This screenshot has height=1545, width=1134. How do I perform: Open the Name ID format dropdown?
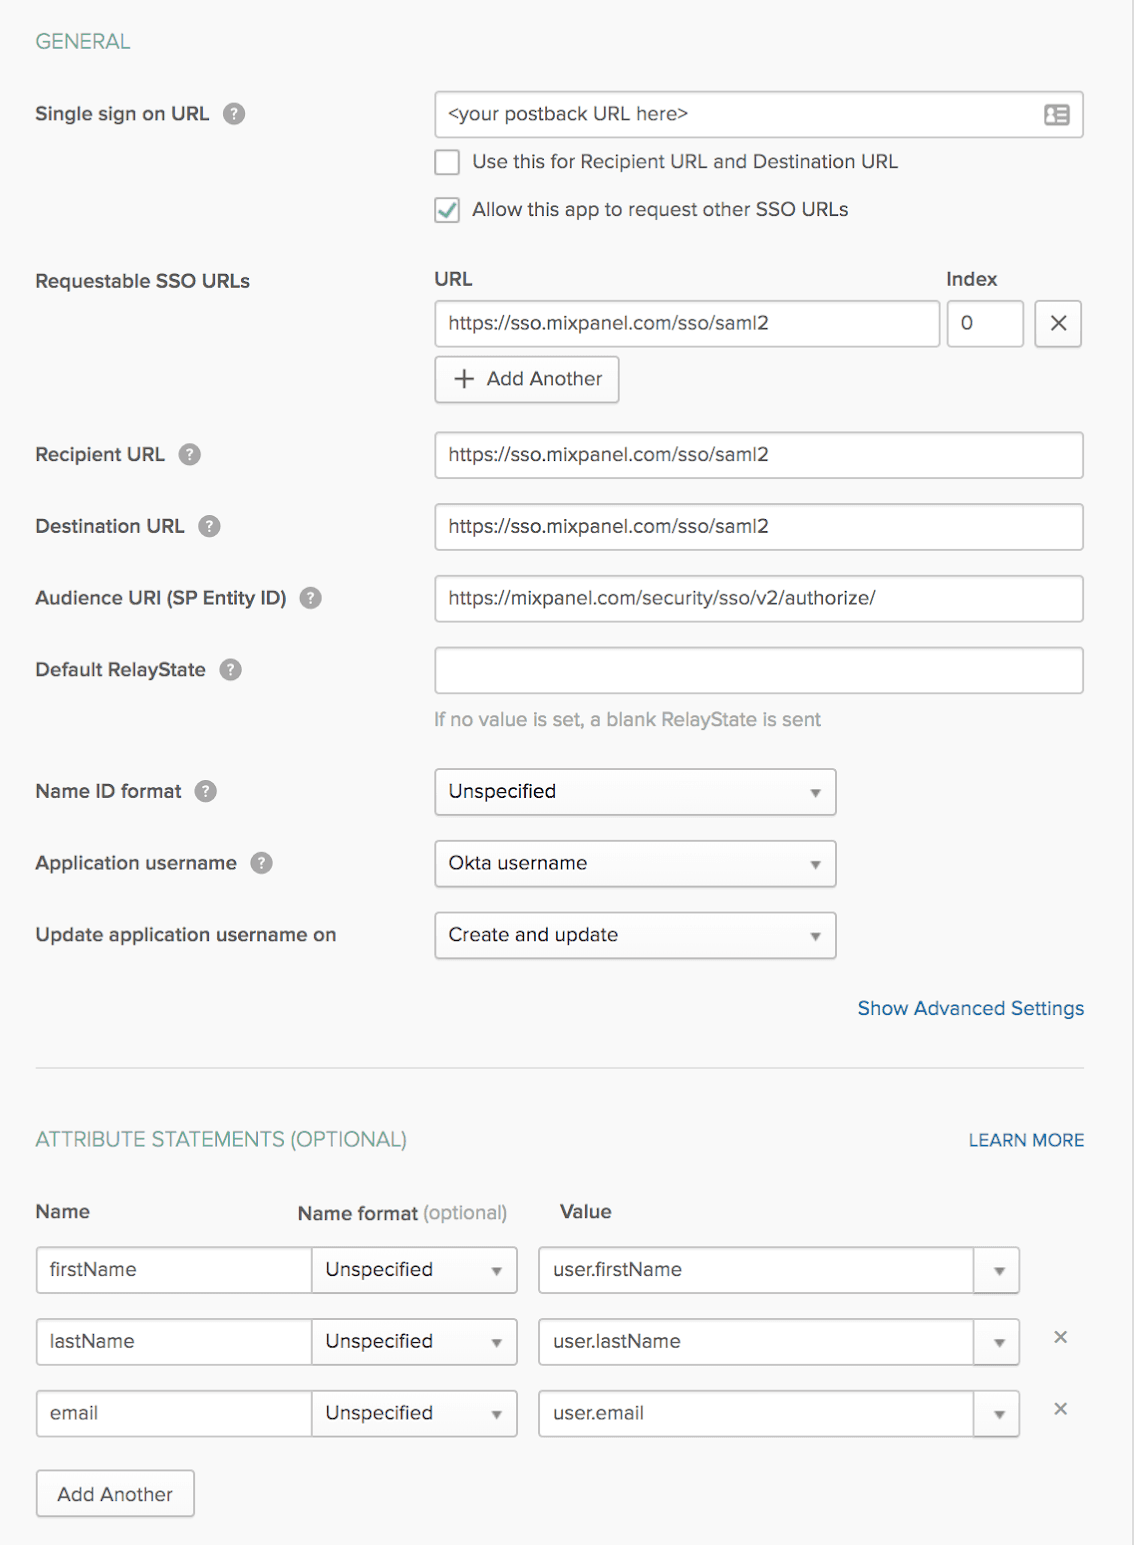[816, 791]
